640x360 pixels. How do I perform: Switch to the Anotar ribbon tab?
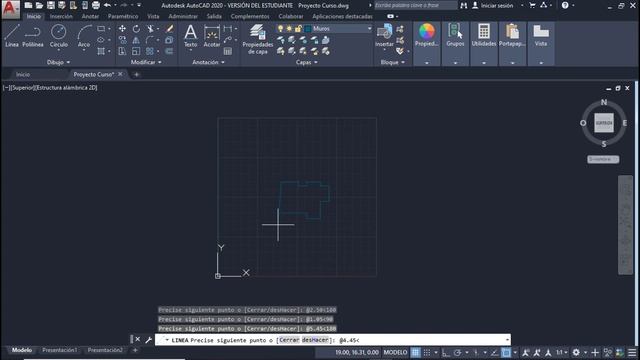tap(90, 16)
